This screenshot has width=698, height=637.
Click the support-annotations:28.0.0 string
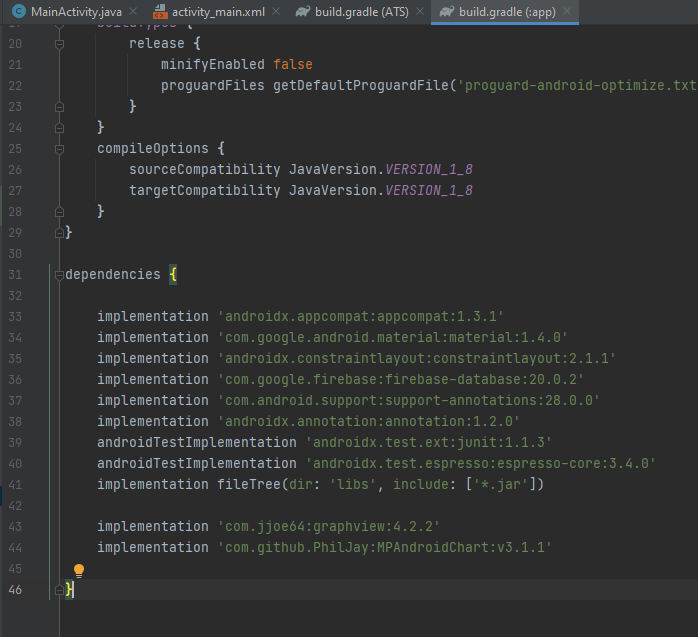coord(408,400)
